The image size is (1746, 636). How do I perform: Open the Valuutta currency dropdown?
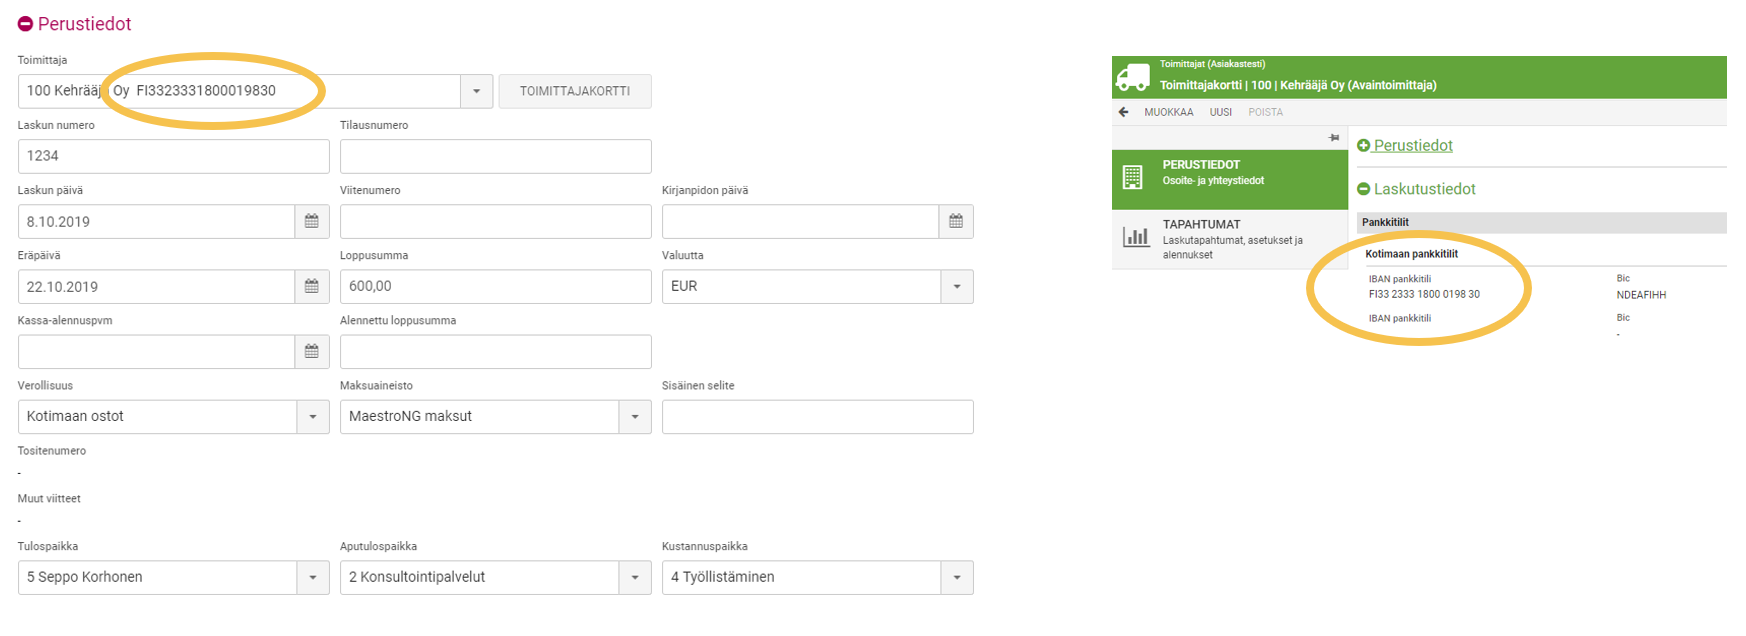pos(957,287)
